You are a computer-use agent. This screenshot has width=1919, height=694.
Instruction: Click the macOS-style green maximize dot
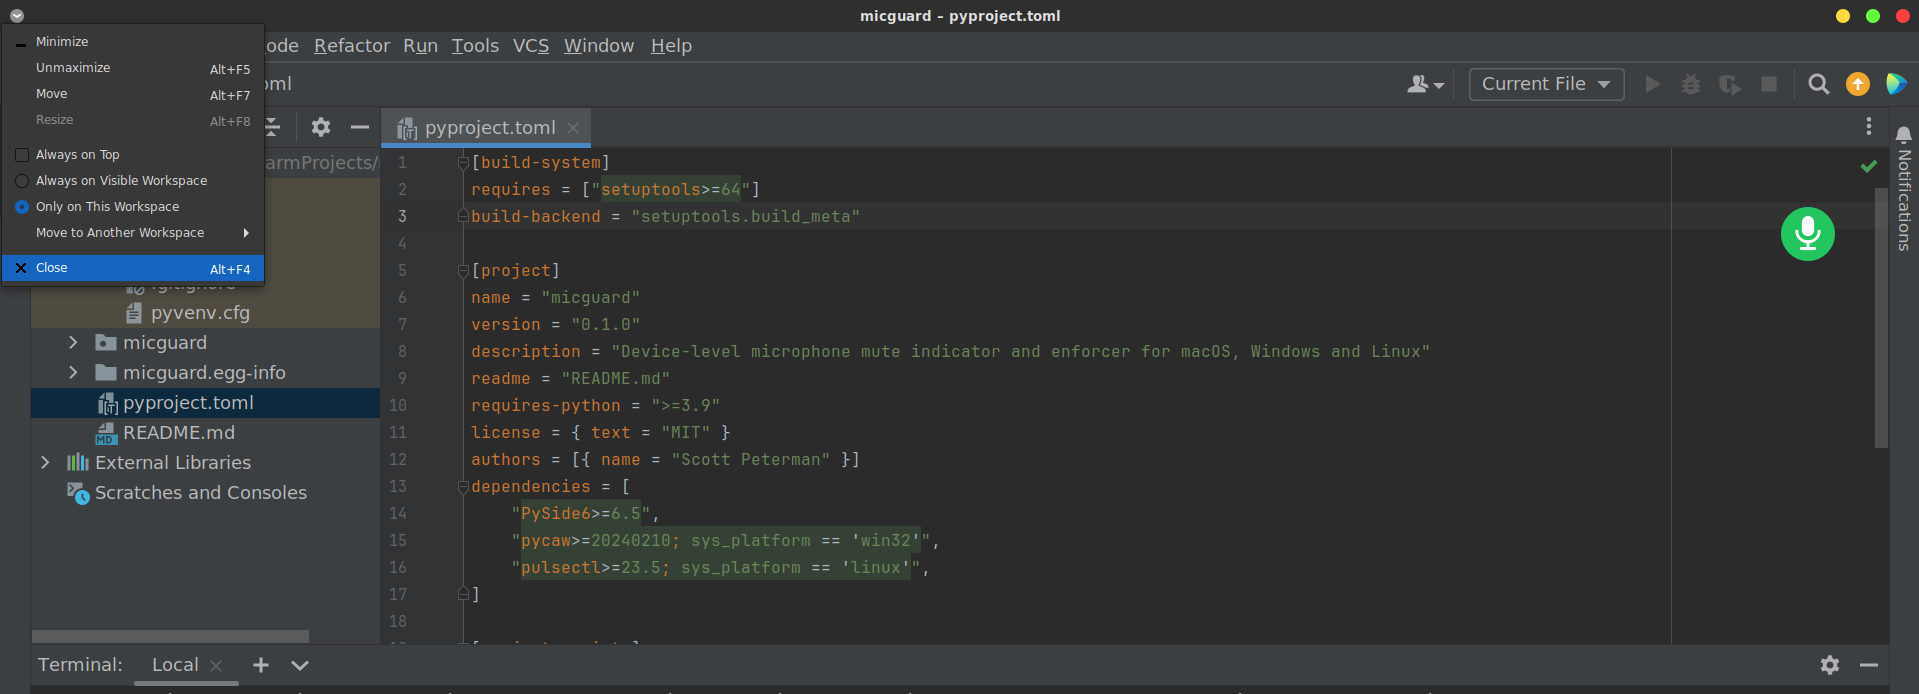coord(1872,16)
